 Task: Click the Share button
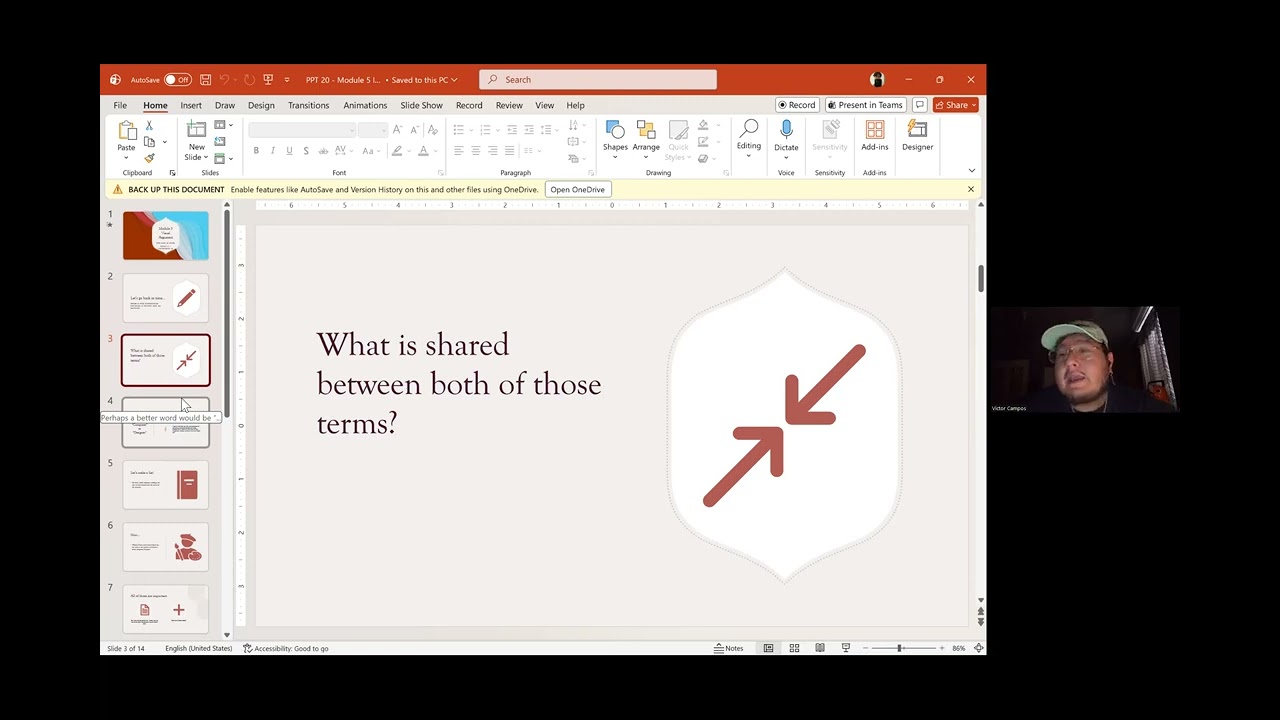pyautogui.click(x=956, y=105)
